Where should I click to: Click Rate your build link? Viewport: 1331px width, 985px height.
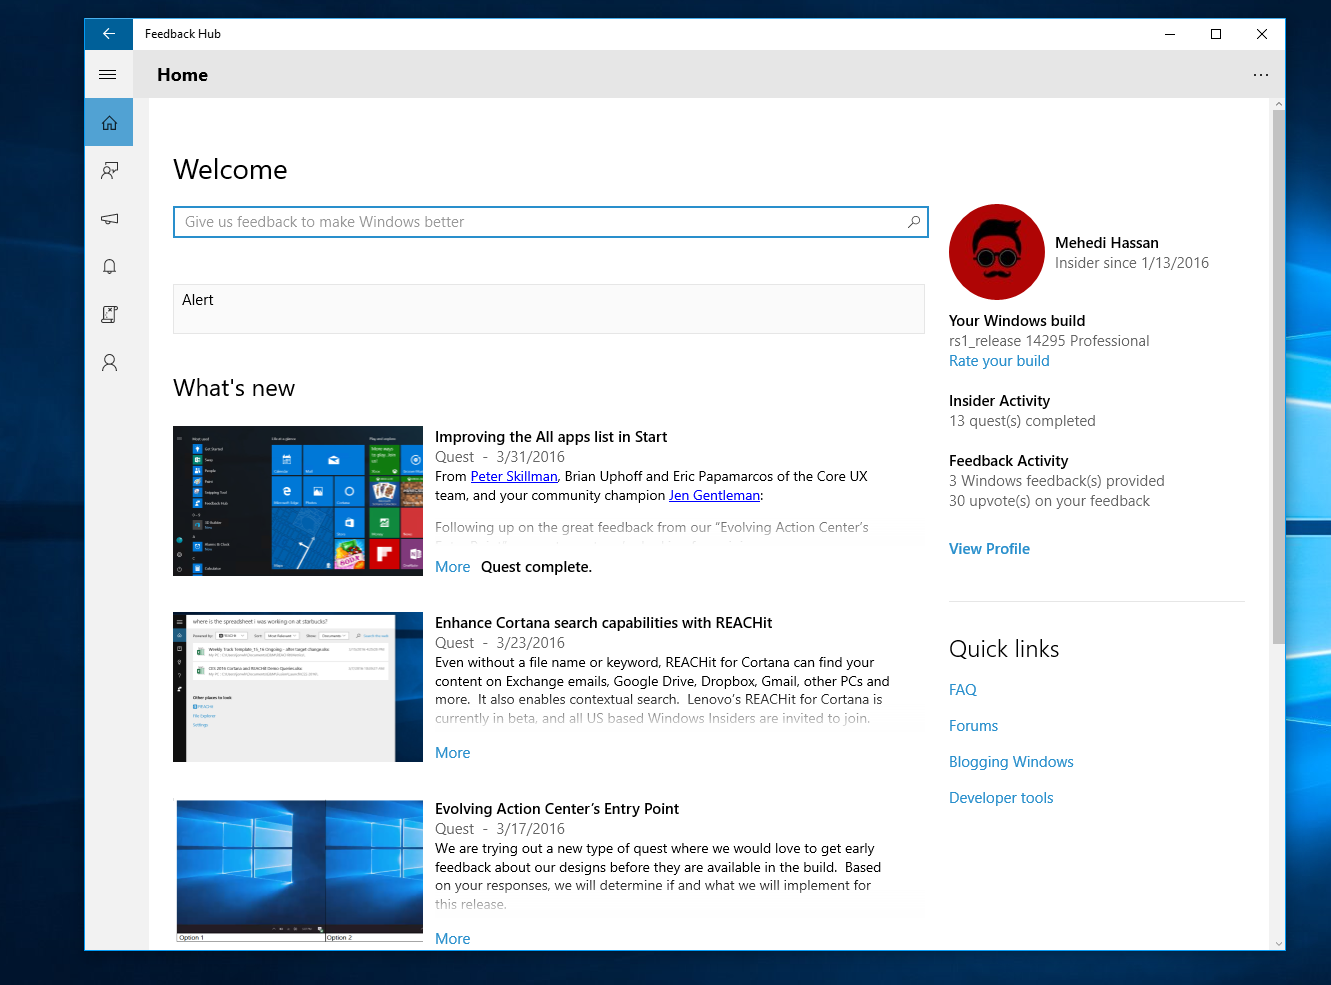999,361
